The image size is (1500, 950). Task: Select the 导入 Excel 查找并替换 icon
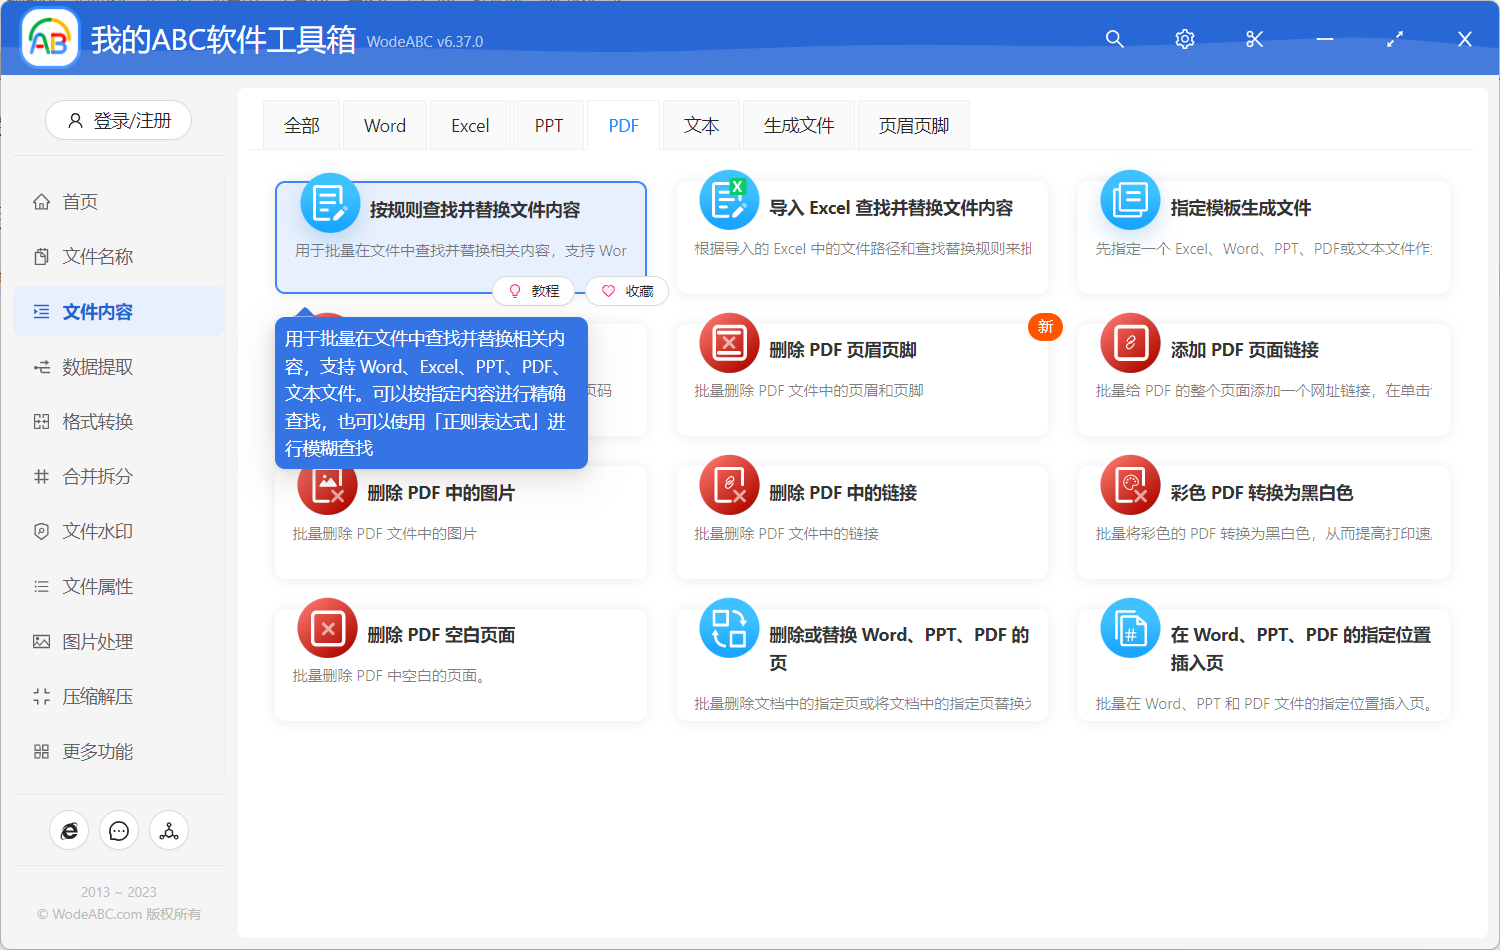(x=729, y=200)
